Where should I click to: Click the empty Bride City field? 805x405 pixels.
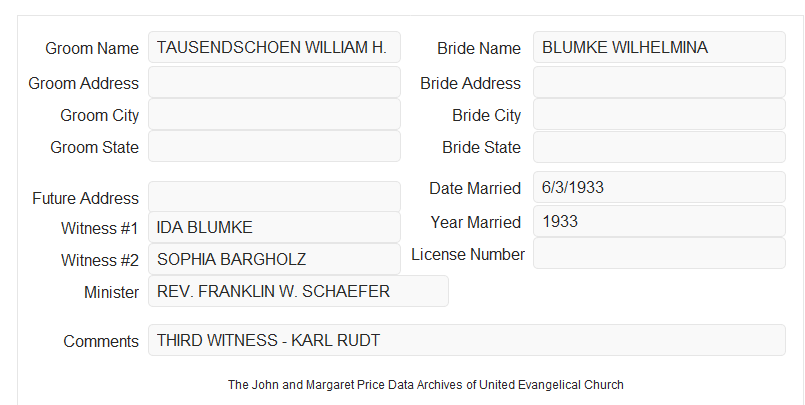[x=659, y=114]
